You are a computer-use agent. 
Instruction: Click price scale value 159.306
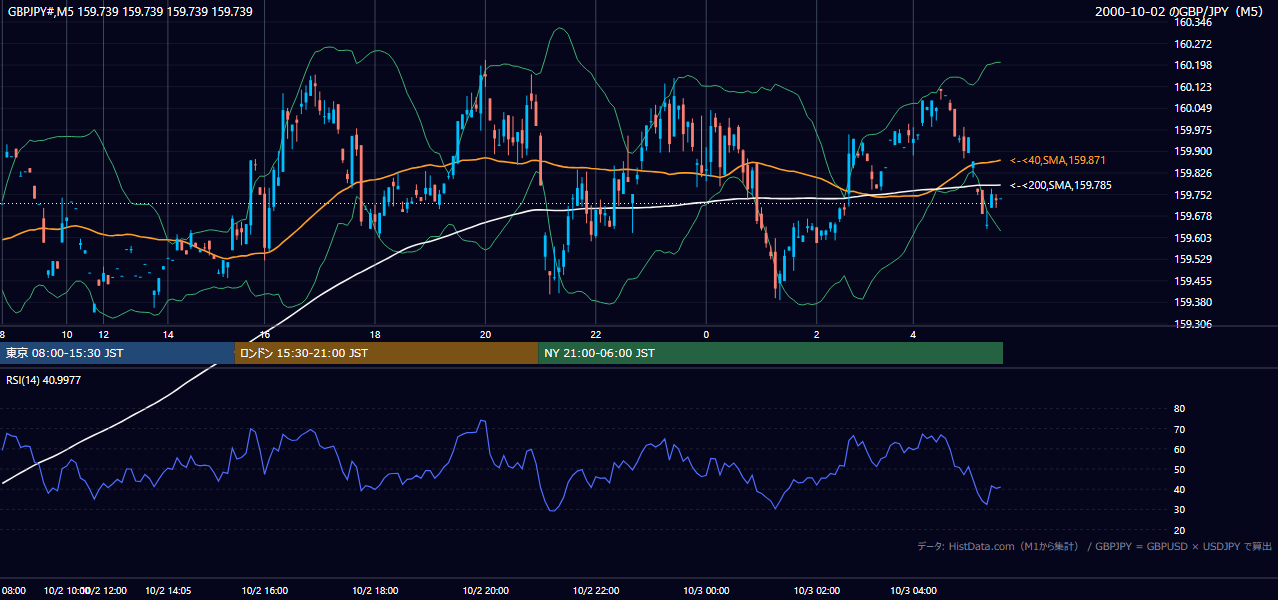pyautogui.click(x=1193, y=324)
